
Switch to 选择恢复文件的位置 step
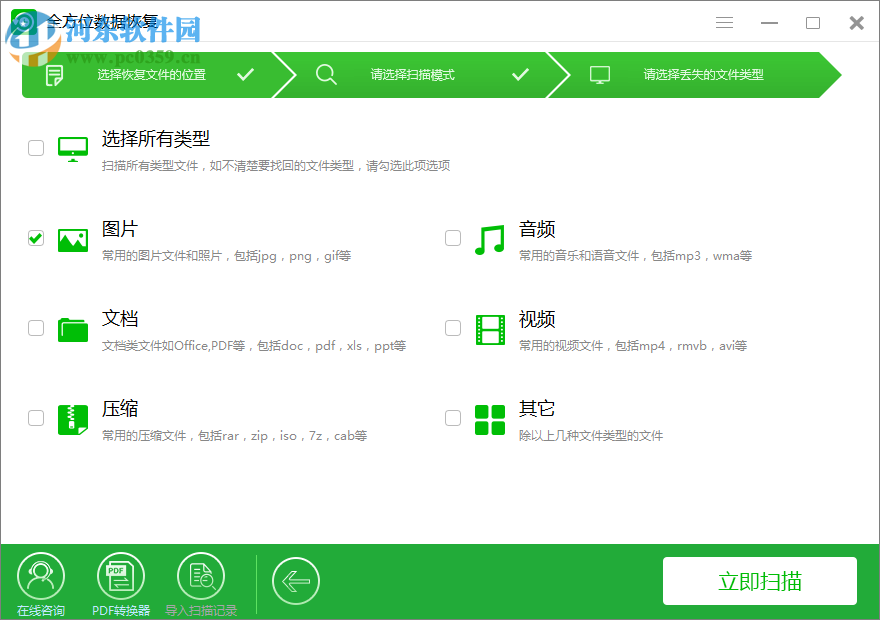click(150, 74)
